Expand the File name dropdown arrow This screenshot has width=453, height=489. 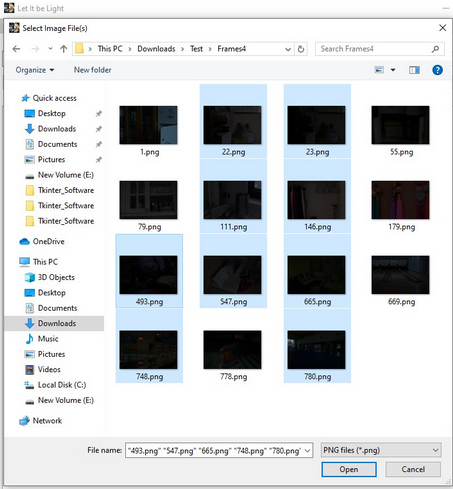pyautogui.click(x=308, y=451)
